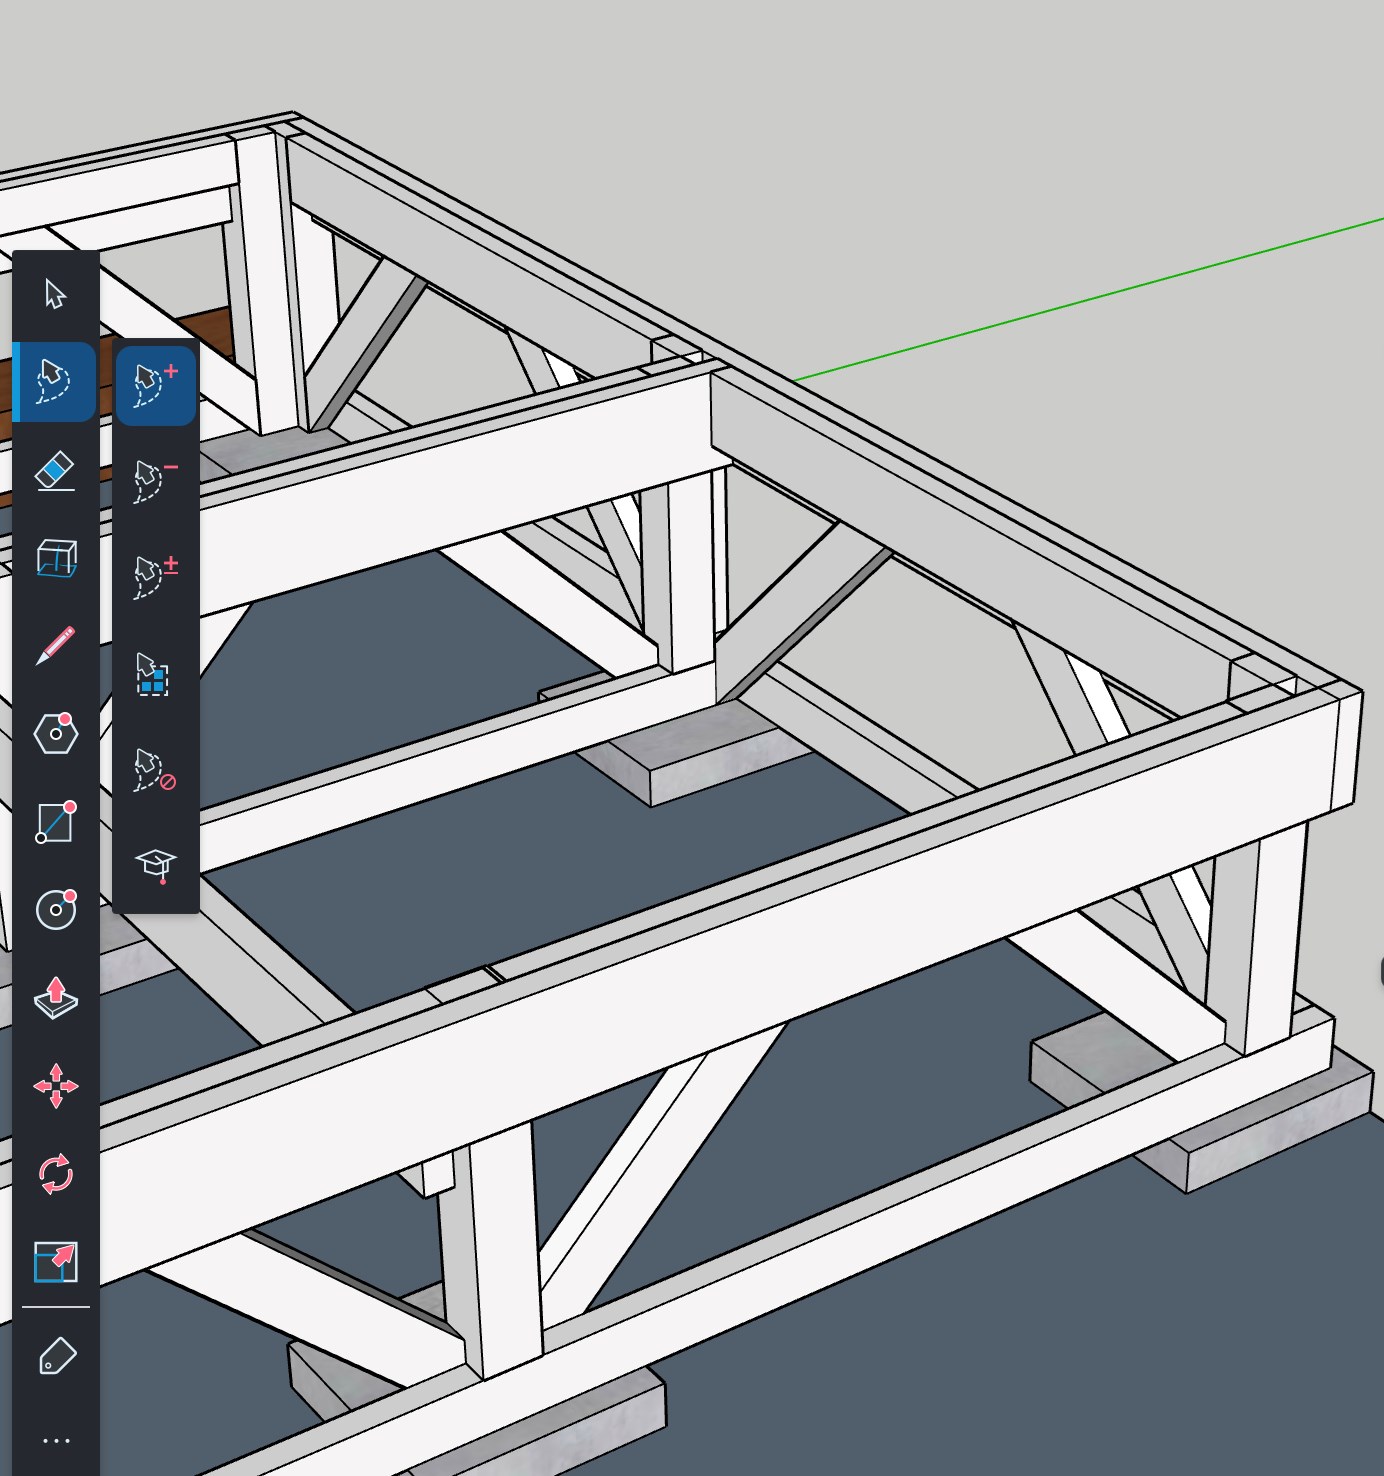Choose the Eraser tool
Image resolution: width=1384 pixels, height=1476 pixels.
55,470
